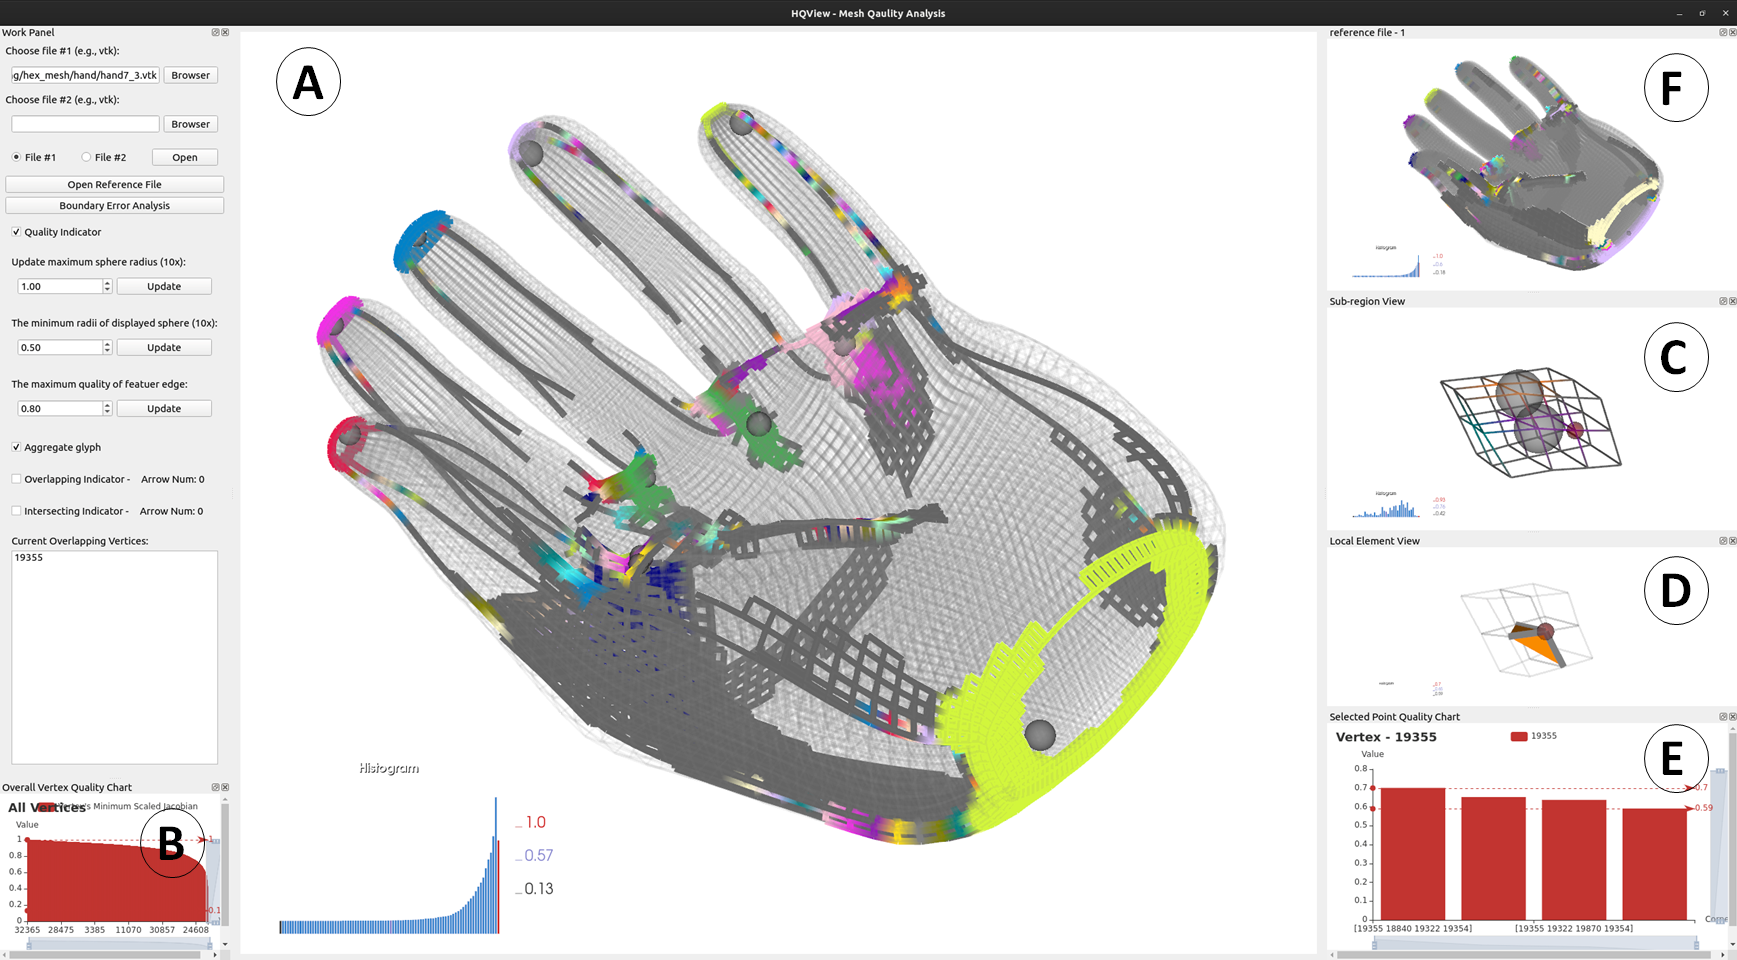Image resolution: width=1737 pixels, height=960 pixels.
Task: Increase the maximum sphere radius value
Action: 107,283
